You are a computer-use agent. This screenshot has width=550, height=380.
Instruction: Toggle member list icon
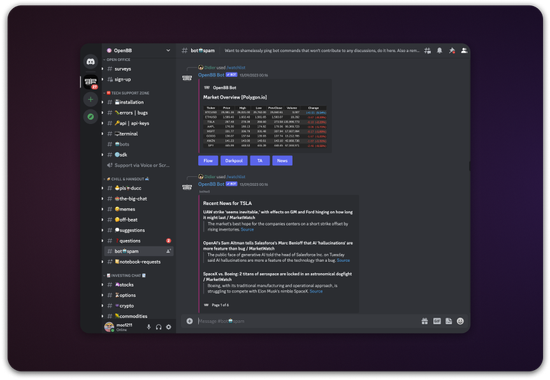464,51
